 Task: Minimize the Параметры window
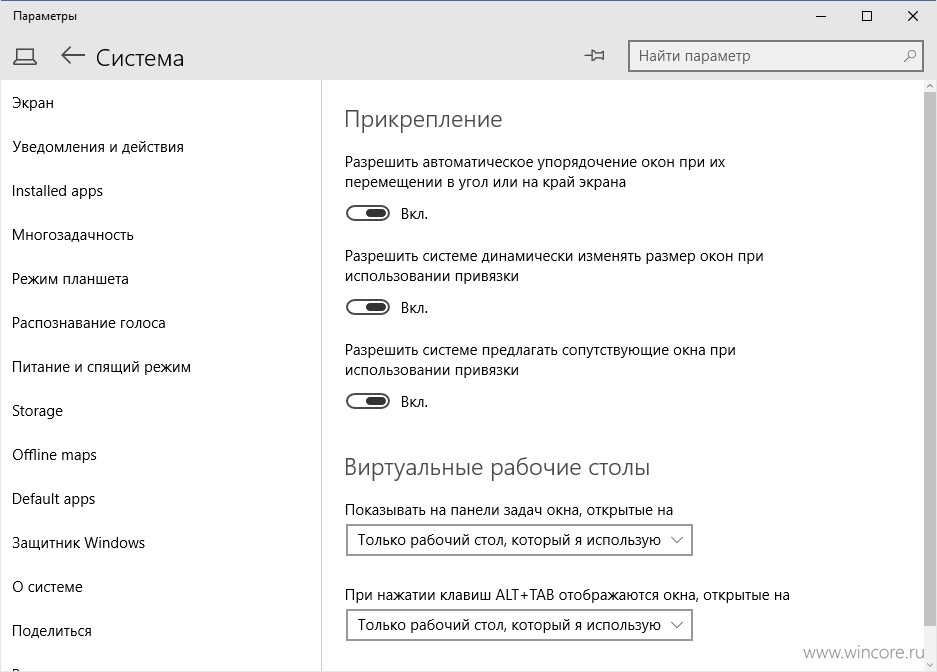click(x=821, y=16)
